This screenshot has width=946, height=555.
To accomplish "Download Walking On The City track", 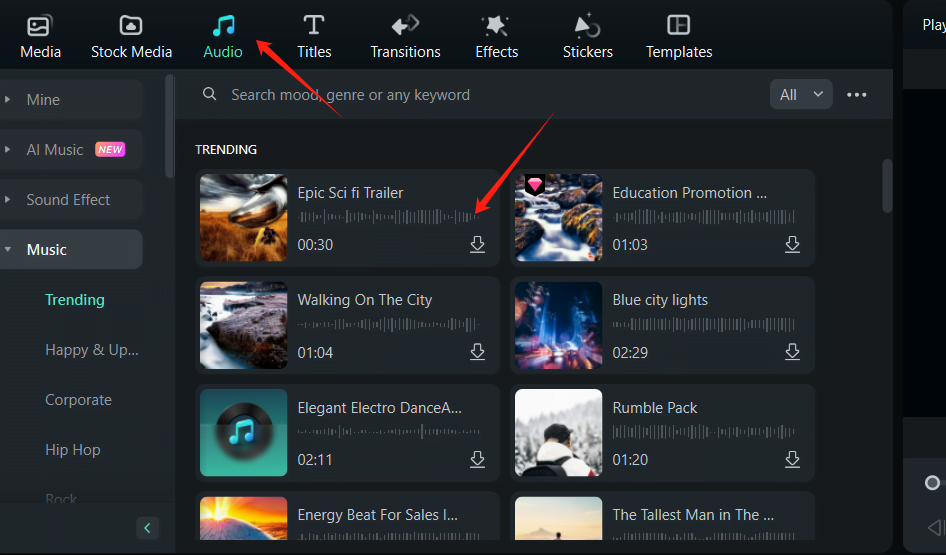I will click(x=477, y=352).
